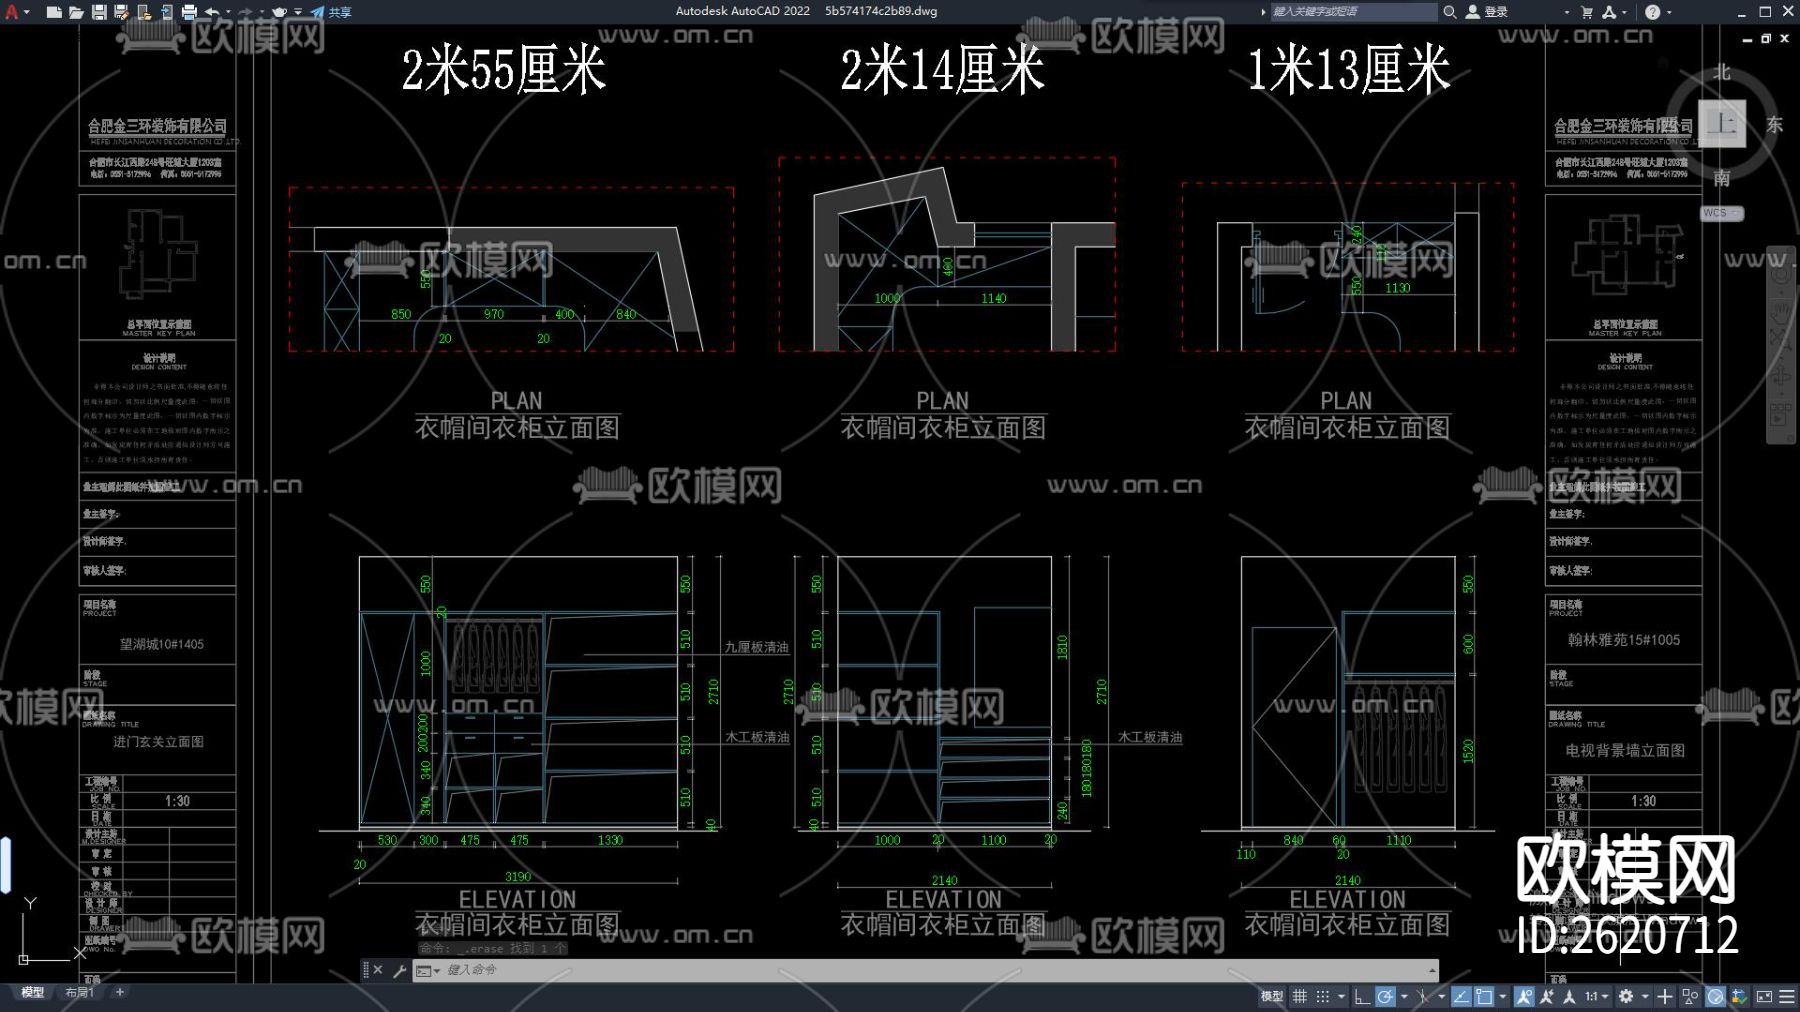
Task: Toggle ortho mode in status bar
Action: [x=1362, y=997]
